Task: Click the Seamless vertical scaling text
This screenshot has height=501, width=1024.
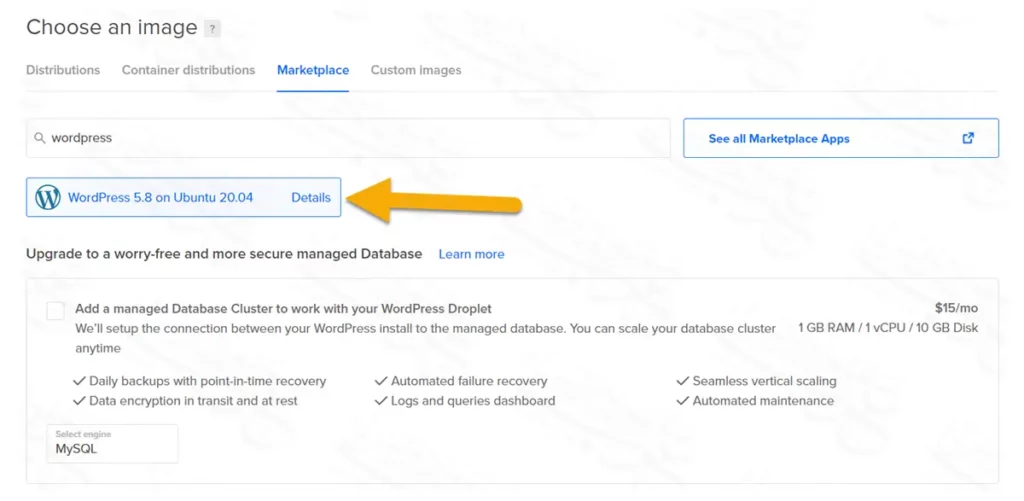Action: 764,381
